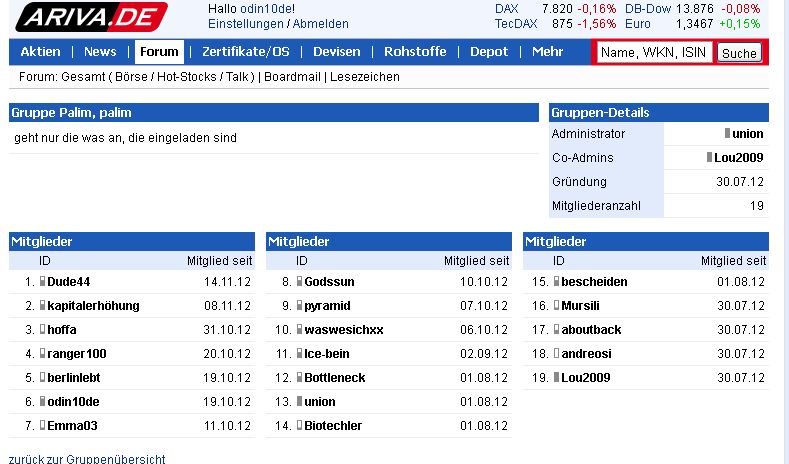Screen dimensions: 789x464
Task: Open the Zertifikate/OS section
Action: click(x=246, y=52)
